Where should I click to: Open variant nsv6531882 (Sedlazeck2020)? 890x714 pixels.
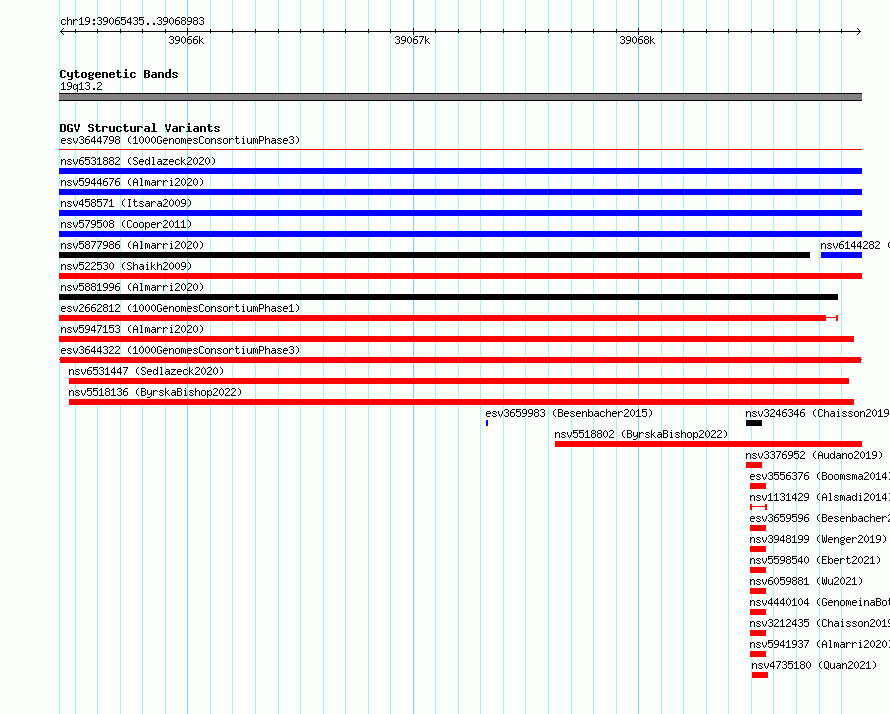click(138, 161)
